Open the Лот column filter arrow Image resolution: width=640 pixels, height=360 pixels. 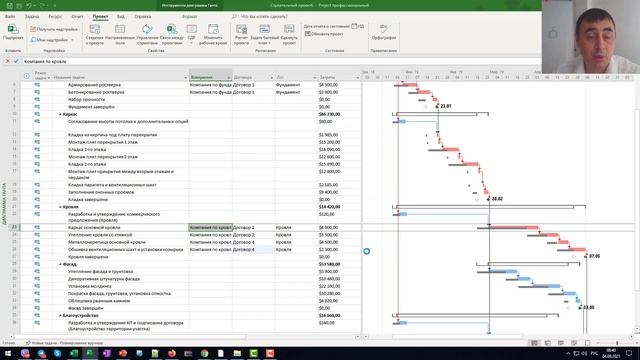click(x=315, y=78)
